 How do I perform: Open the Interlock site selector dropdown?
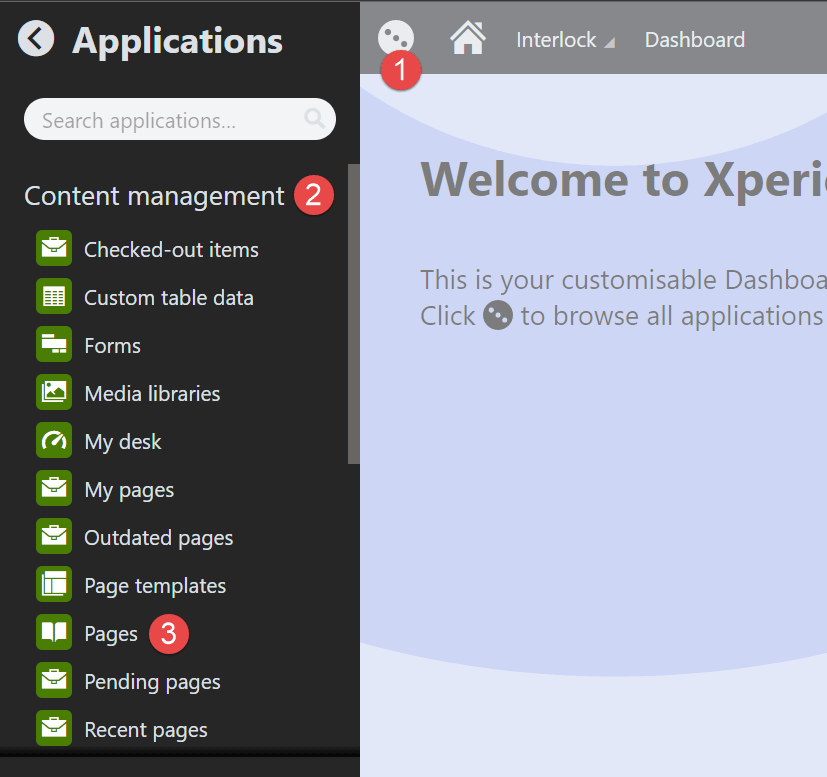(565, 40)
